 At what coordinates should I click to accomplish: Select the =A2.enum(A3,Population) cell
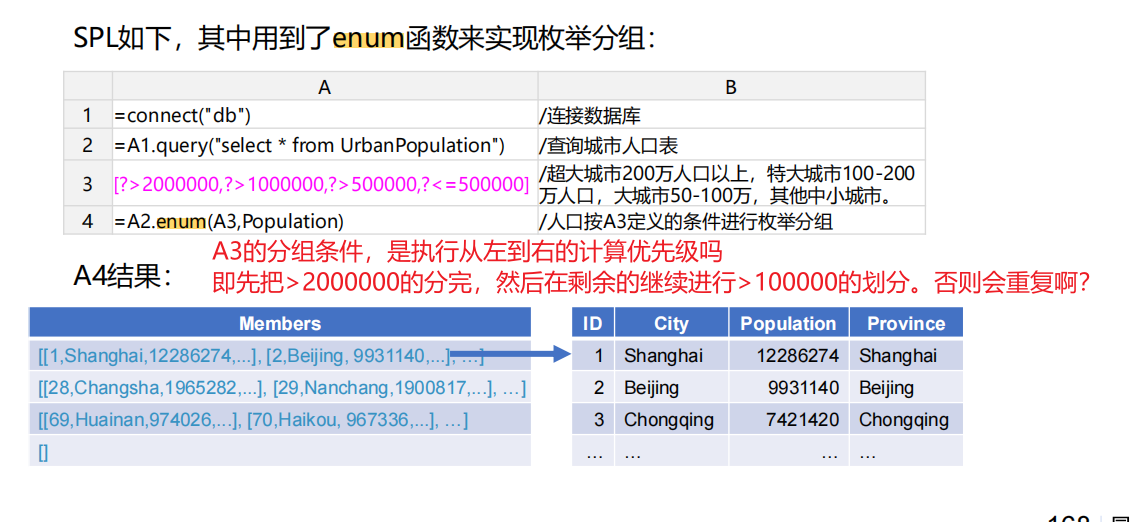tap(228, 221)
